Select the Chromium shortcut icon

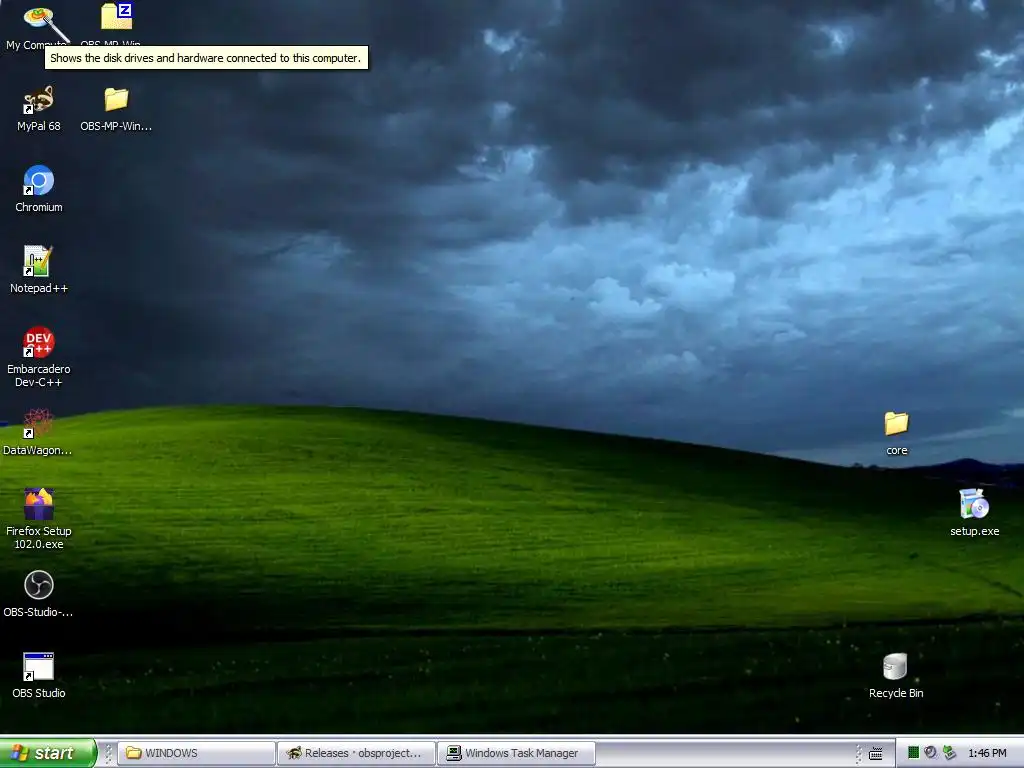(39, 180)
